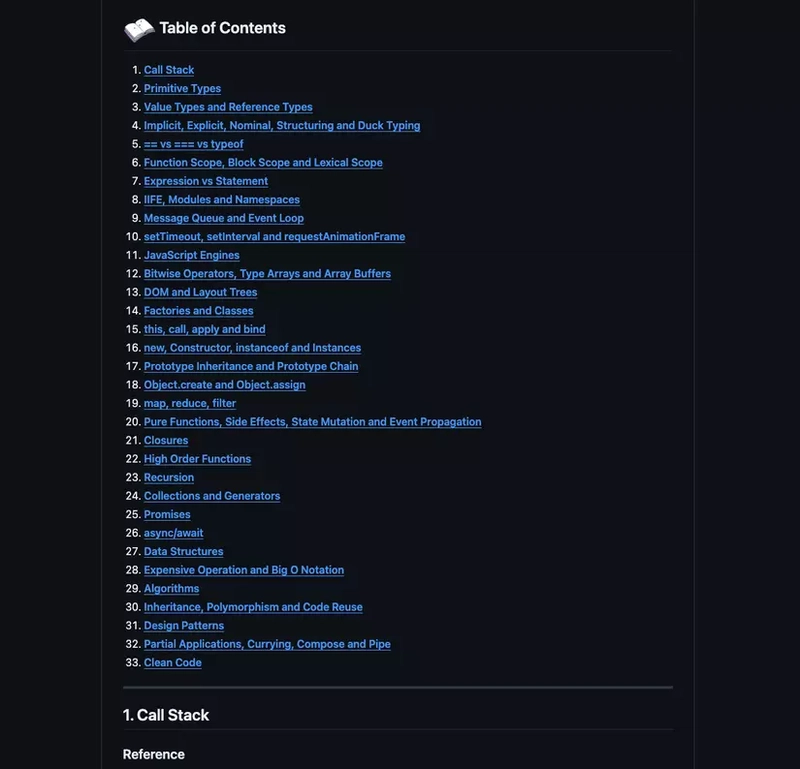
Task: Select the == vs === vs typeof link
Action: tap(193, 144)
